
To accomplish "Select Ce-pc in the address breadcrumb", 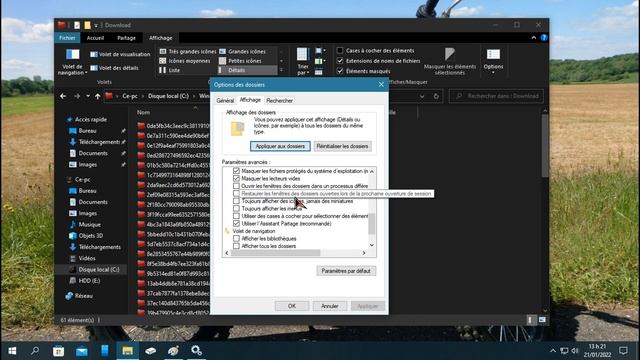I will coord(130,96).
